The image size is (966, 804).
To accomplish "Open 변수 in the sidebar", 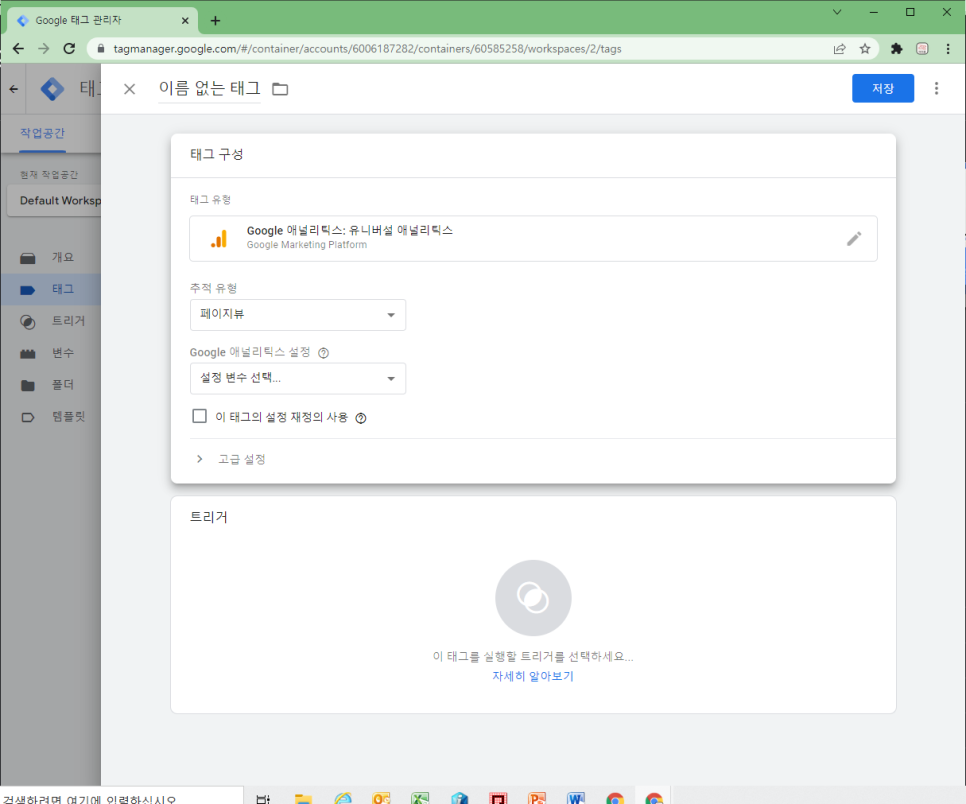I will point(51,353).
